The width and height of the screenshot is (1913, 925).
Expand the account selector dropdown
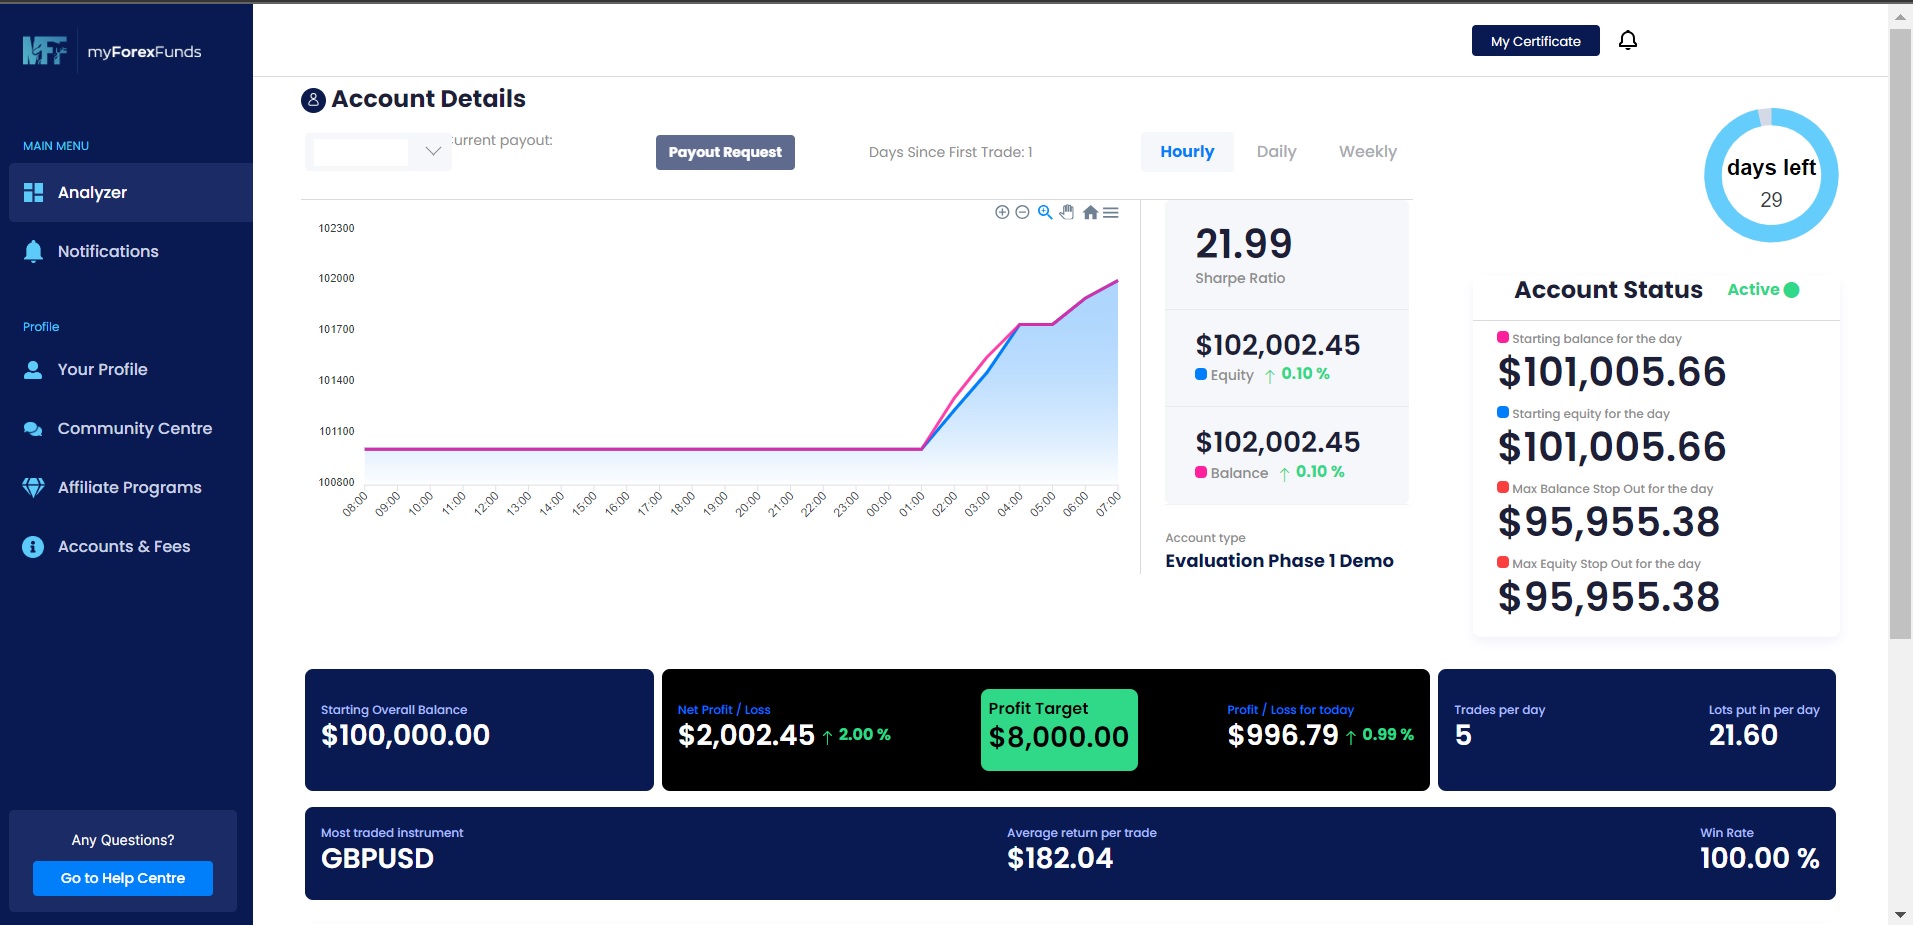click(x=433, y=152)
